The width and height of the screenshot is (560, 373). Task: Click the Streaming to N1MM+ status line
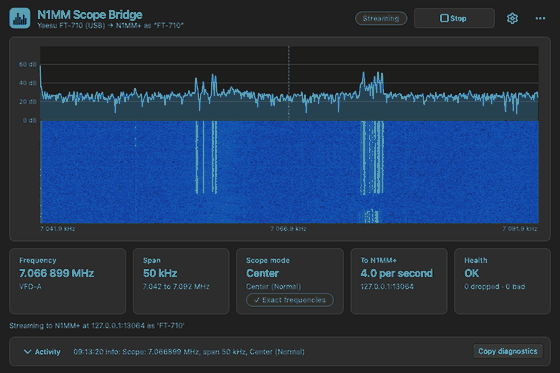(97, 325)
